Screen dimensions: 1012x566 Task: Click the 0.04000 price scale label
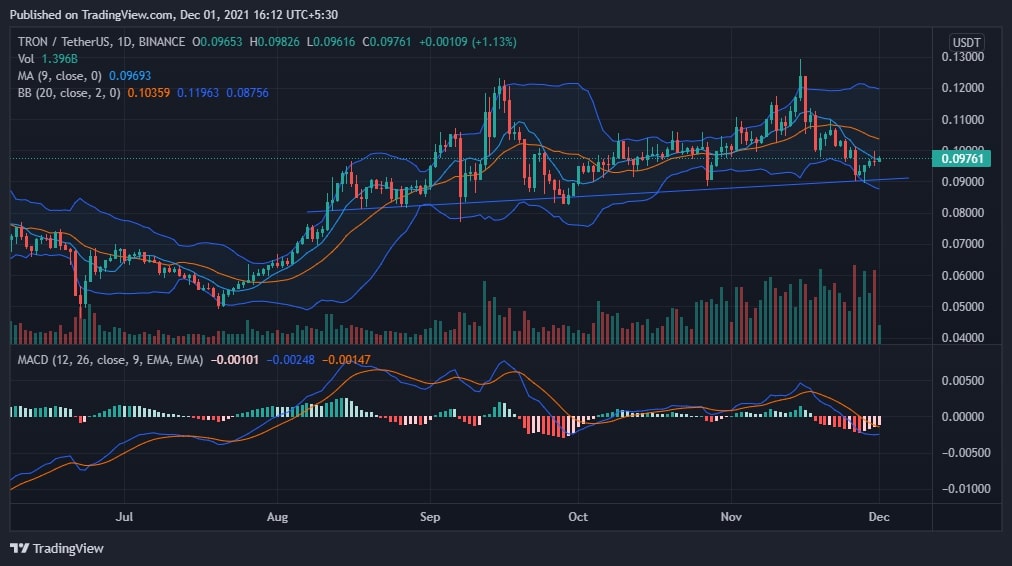[x=966, y=338]
